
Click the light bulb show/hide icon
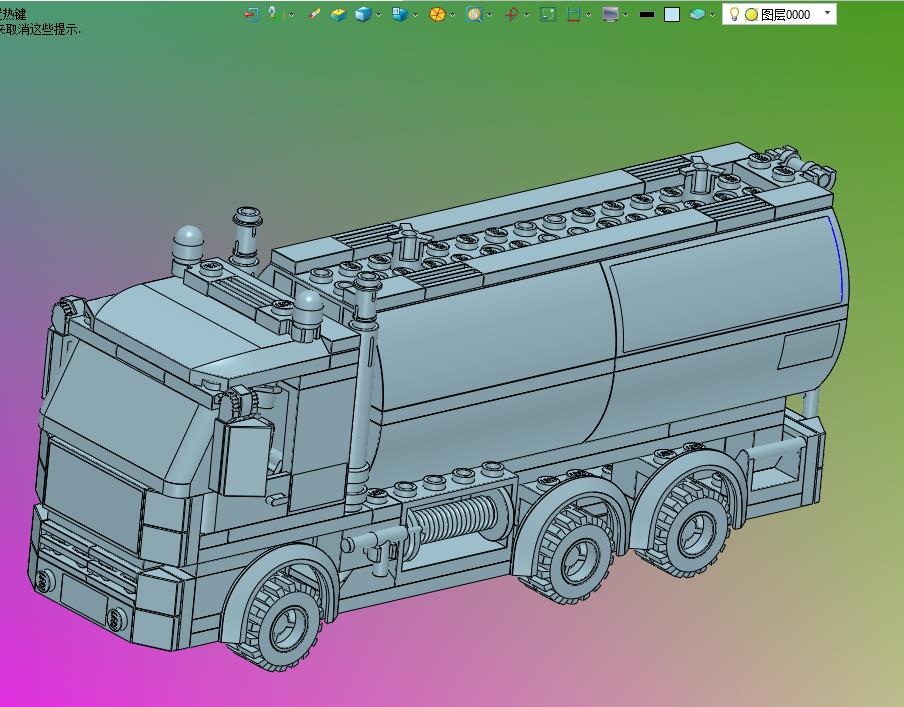[273, 14]
